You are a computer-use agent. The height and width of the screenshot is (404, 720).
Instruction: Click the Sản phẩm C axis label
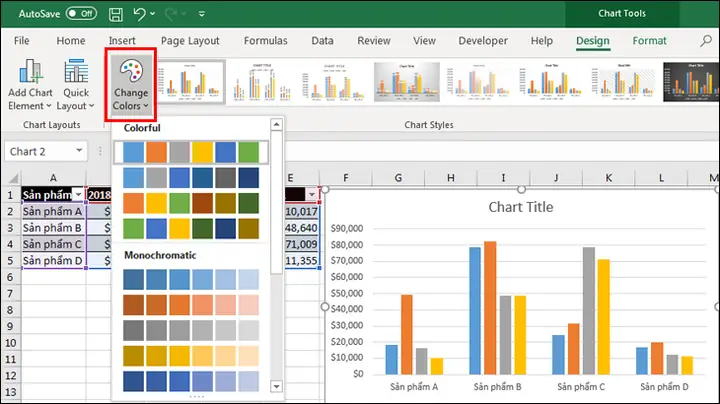(x=581, y=387)
